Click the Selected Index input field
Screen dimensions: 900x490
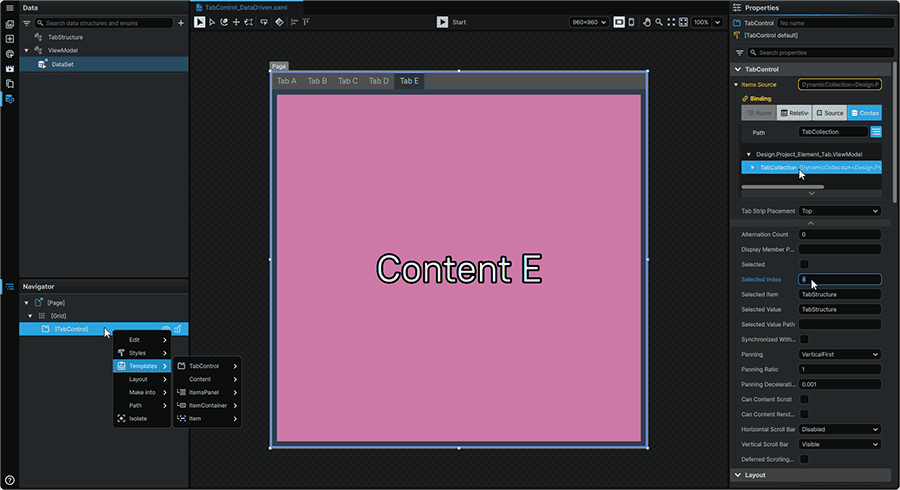coord(840,279)
